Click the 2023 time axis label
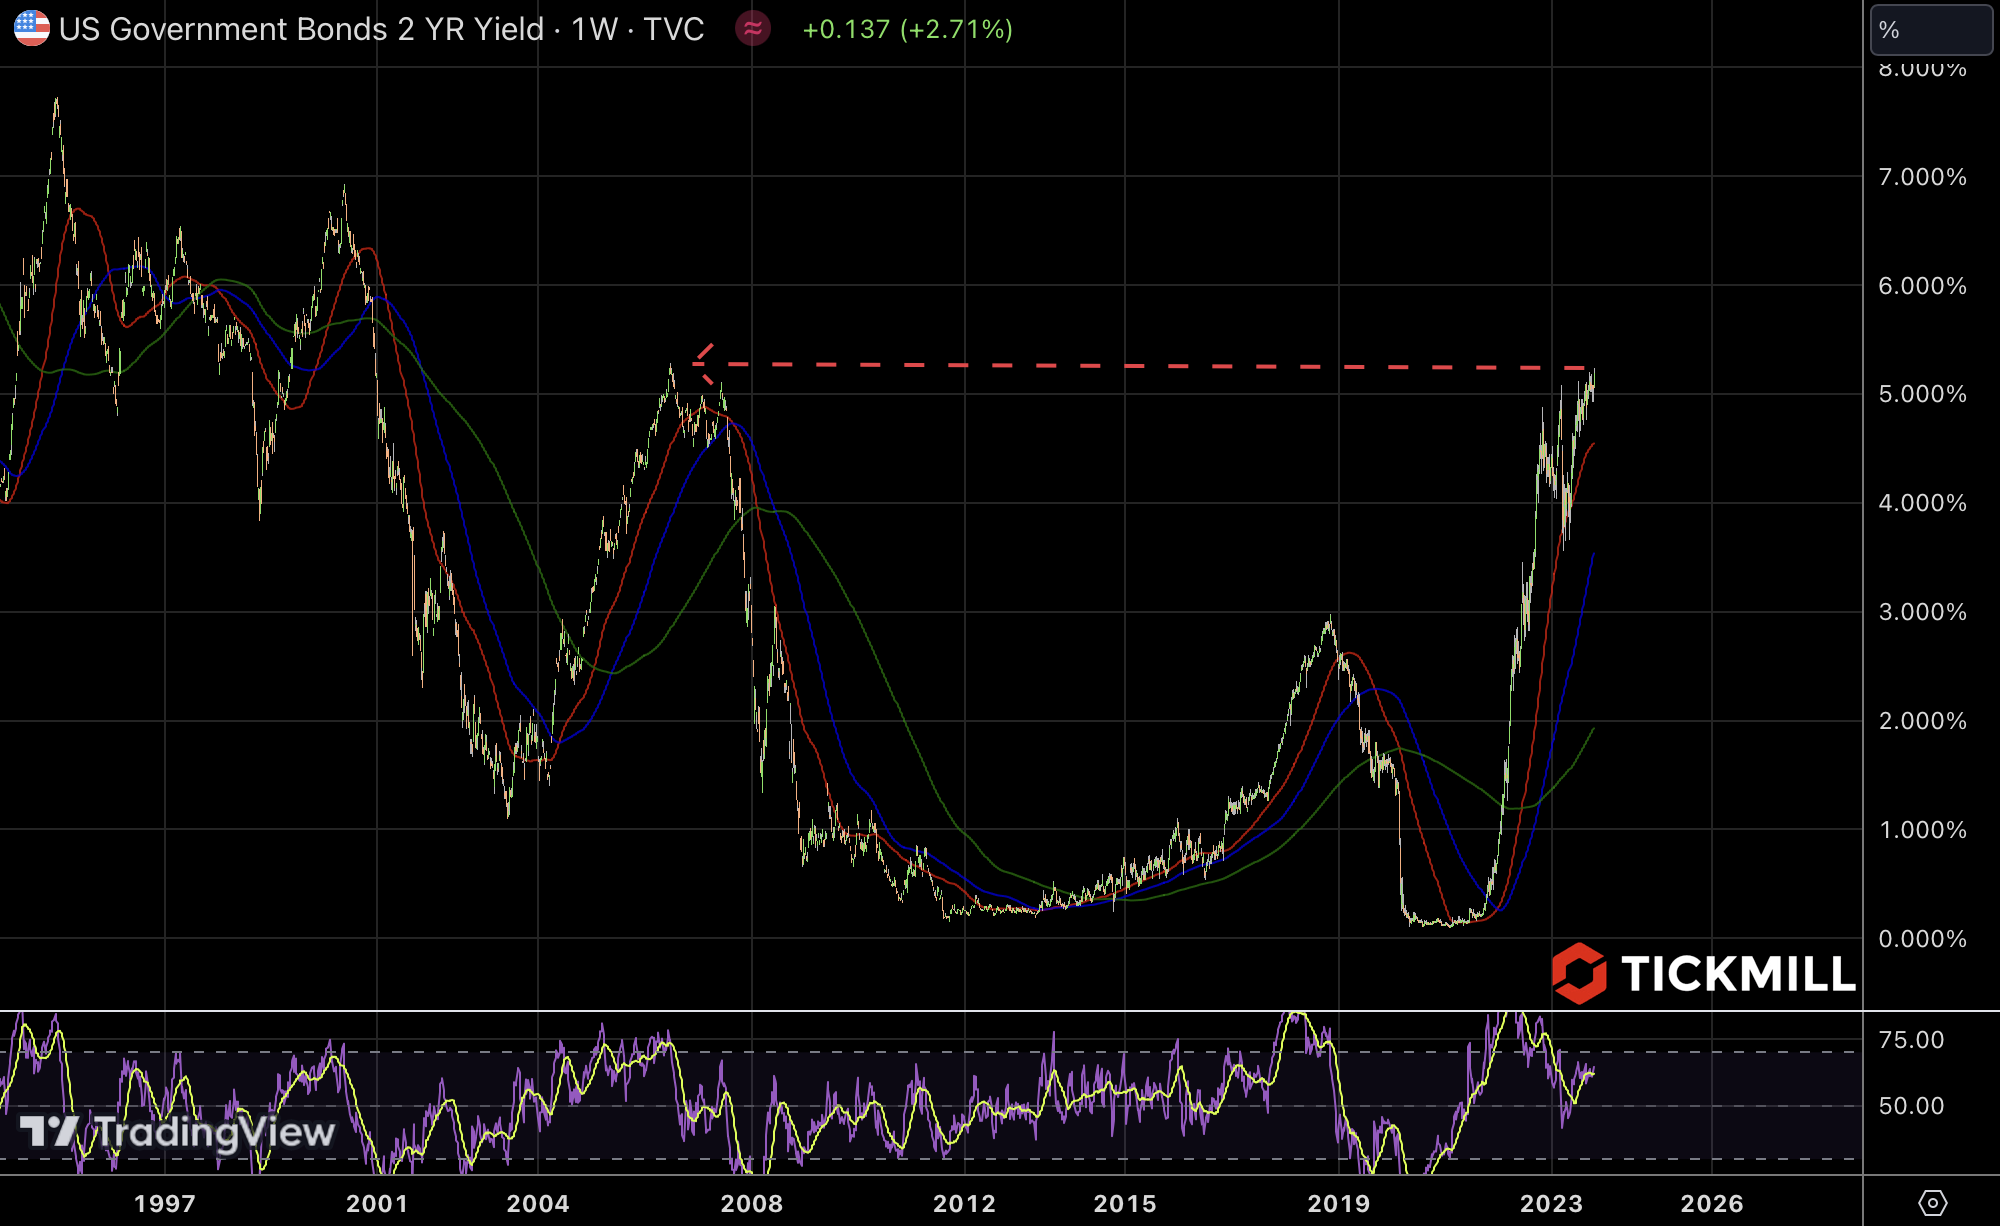 (x=1551, y=1203)
